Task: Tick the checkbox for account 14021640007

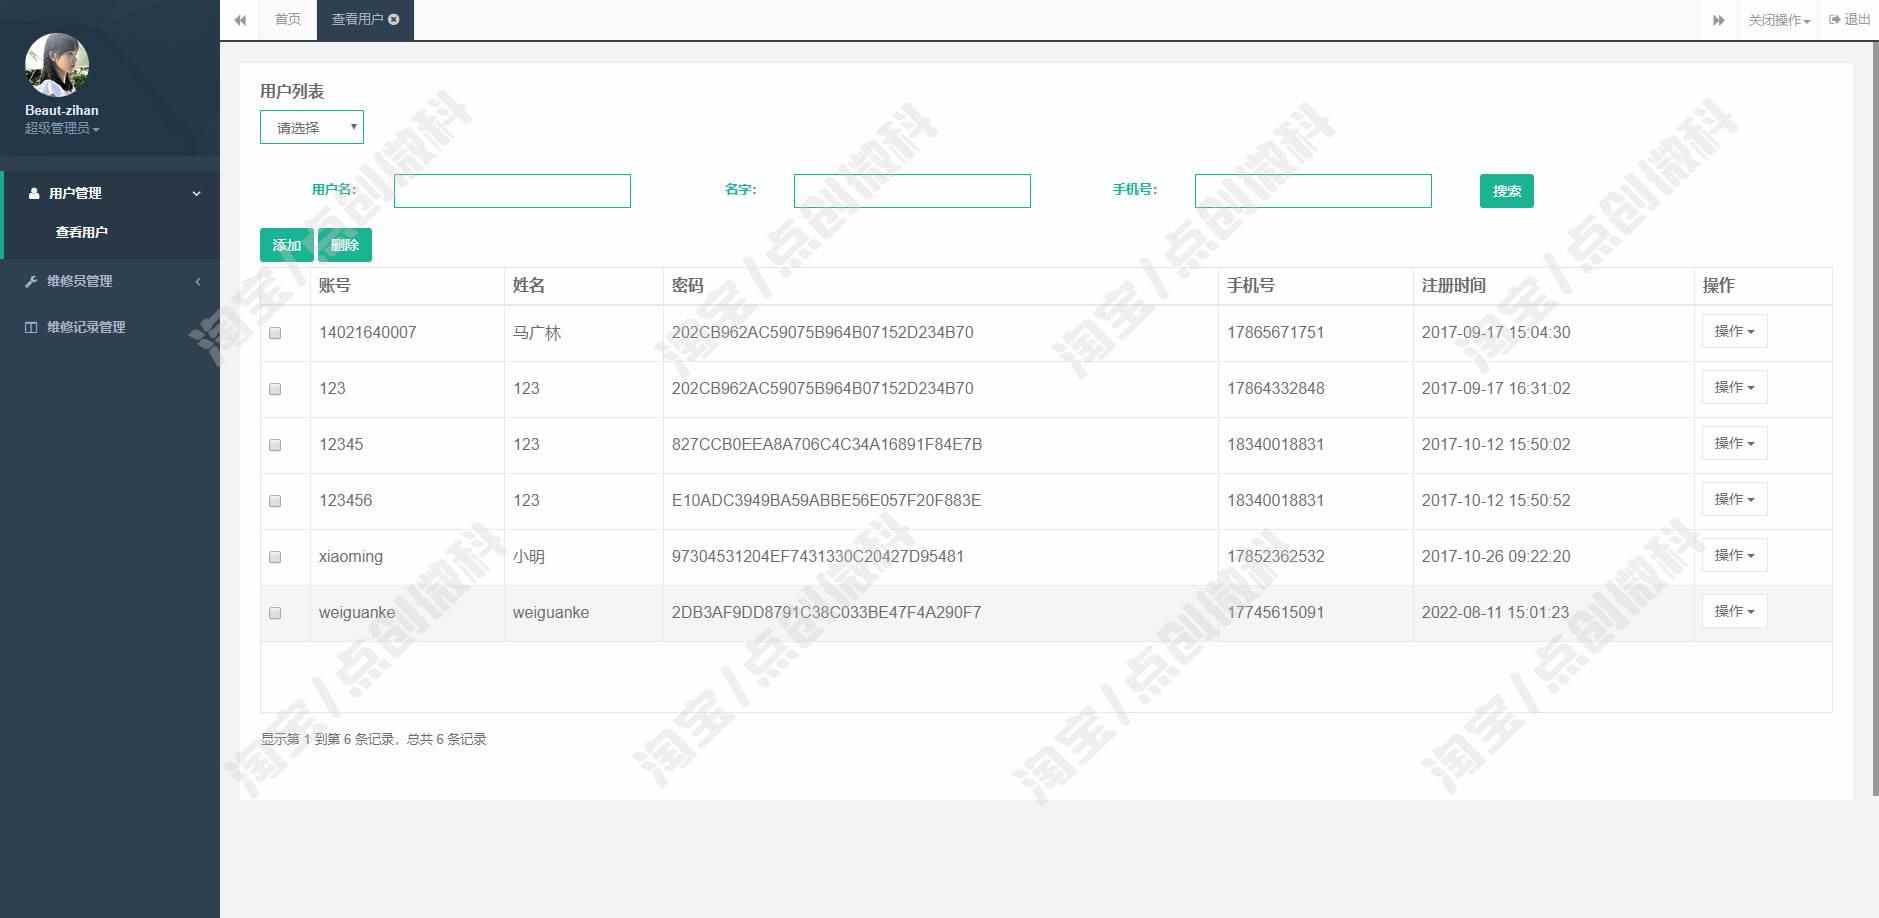Action: coord(275,333)
